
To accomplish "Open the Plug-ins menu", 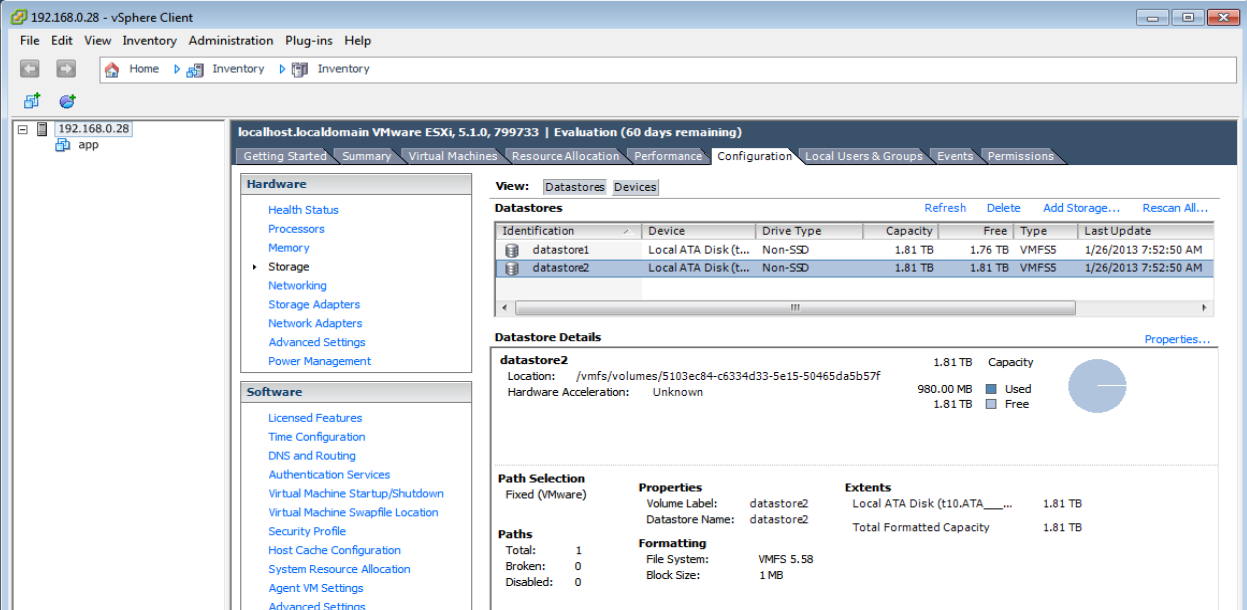I will click(309, 41).
